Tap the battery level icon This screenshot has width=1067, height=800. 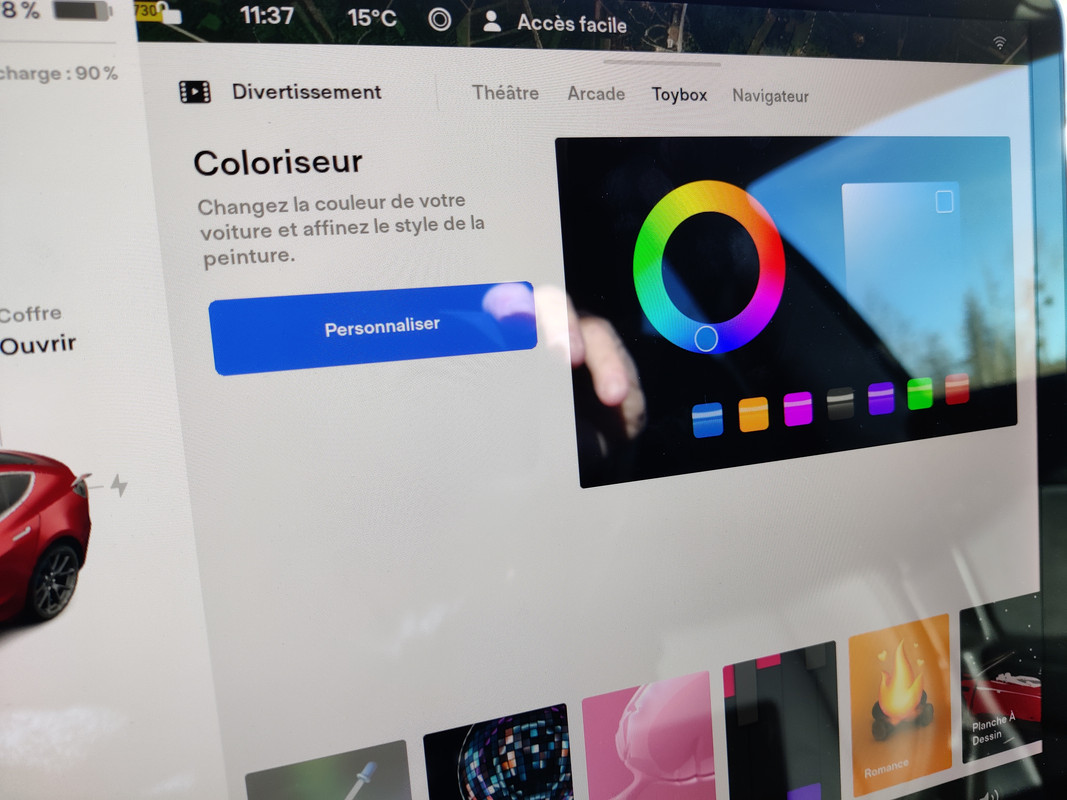tap(82, 11)
